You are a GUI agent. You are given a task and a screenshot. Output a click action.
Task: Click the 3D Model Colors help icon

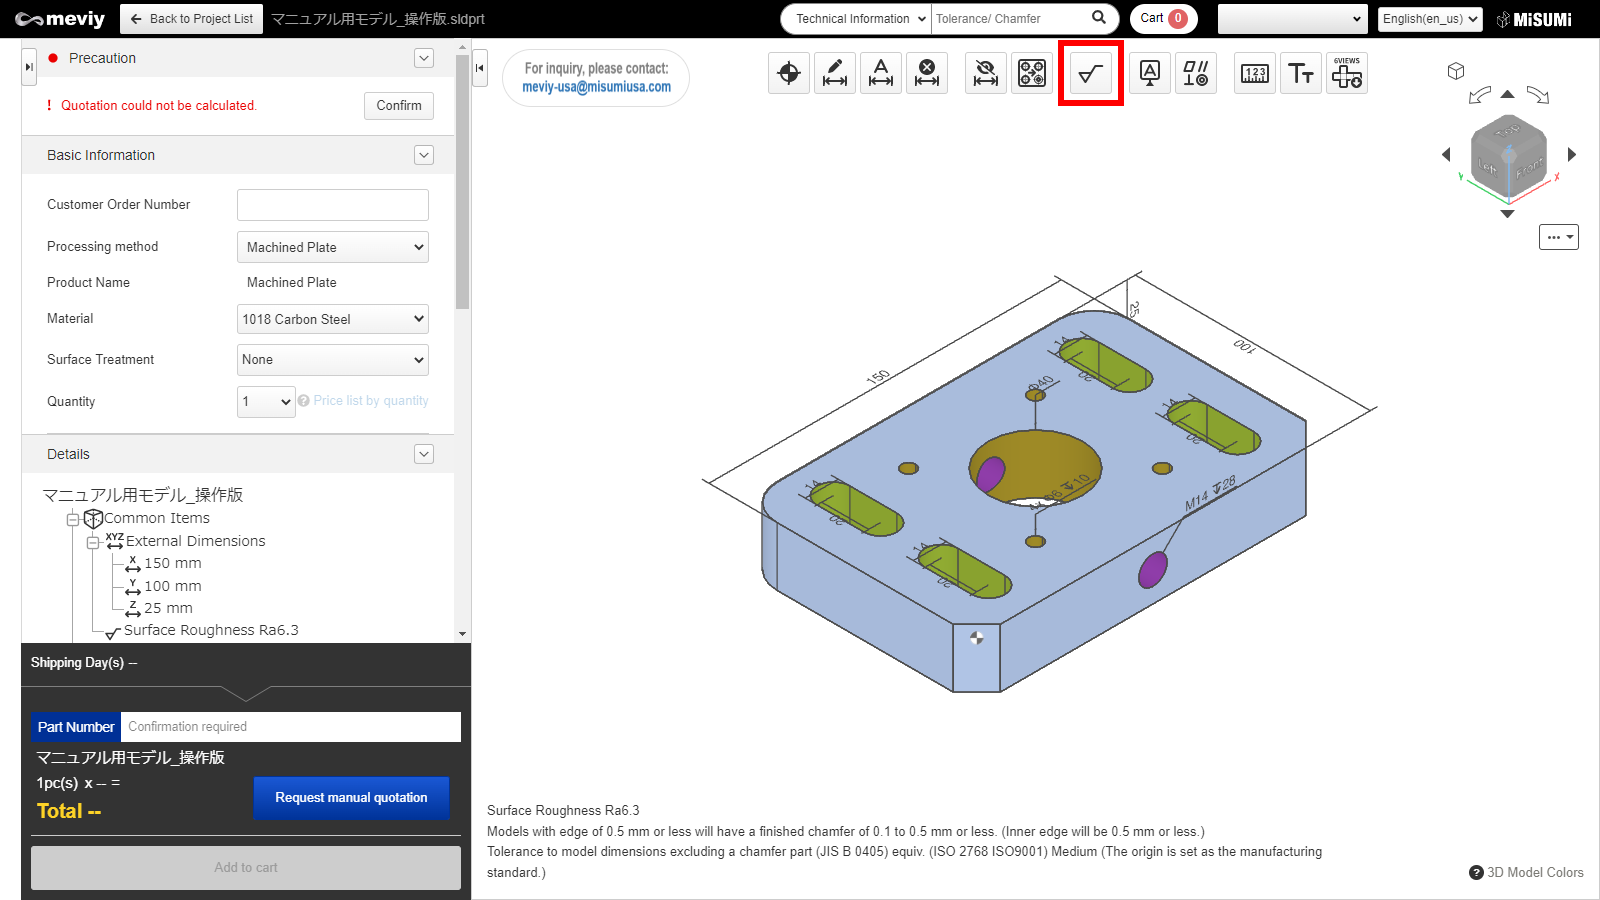[1476, 872]
